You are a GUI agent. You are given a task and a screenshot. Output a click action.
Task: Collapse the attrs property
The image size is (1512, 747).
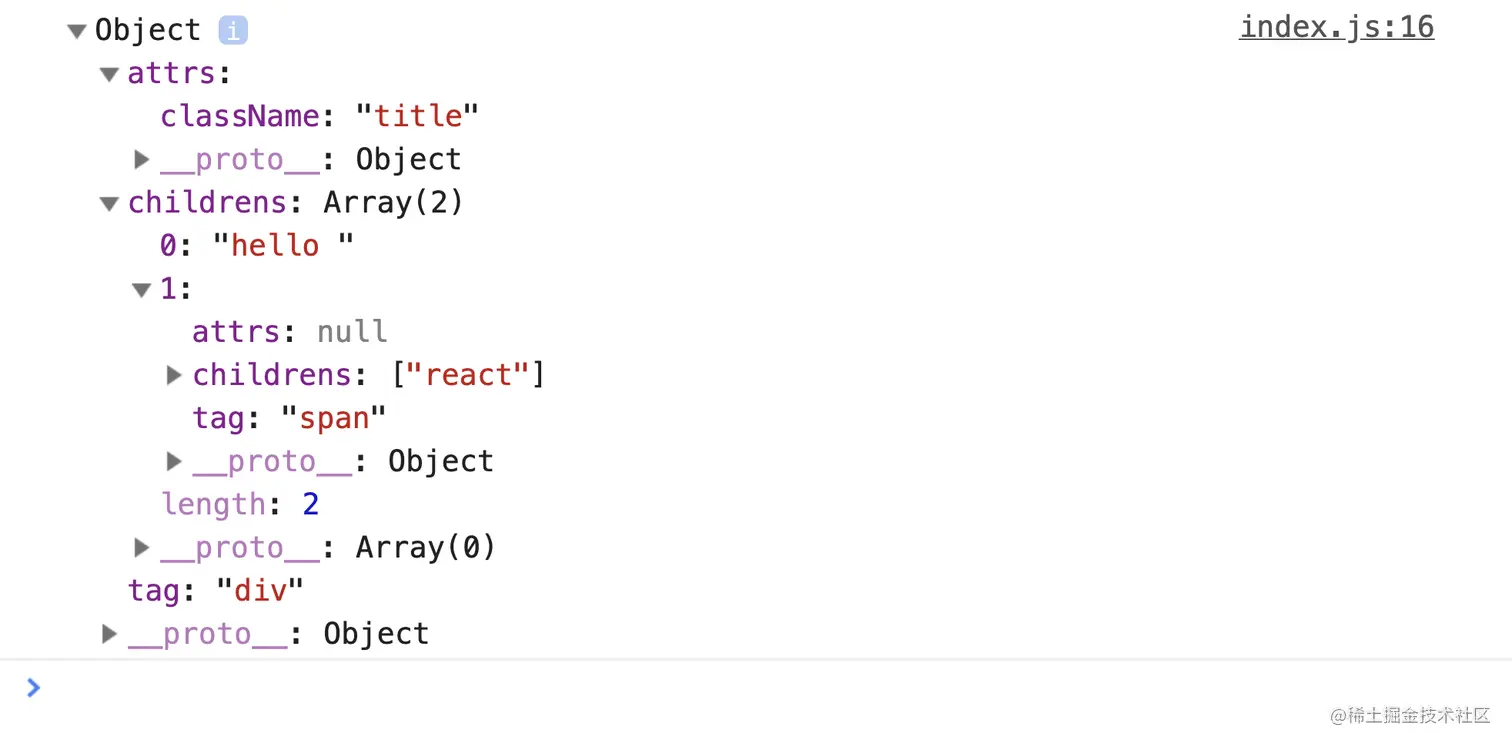pos(109,74)
